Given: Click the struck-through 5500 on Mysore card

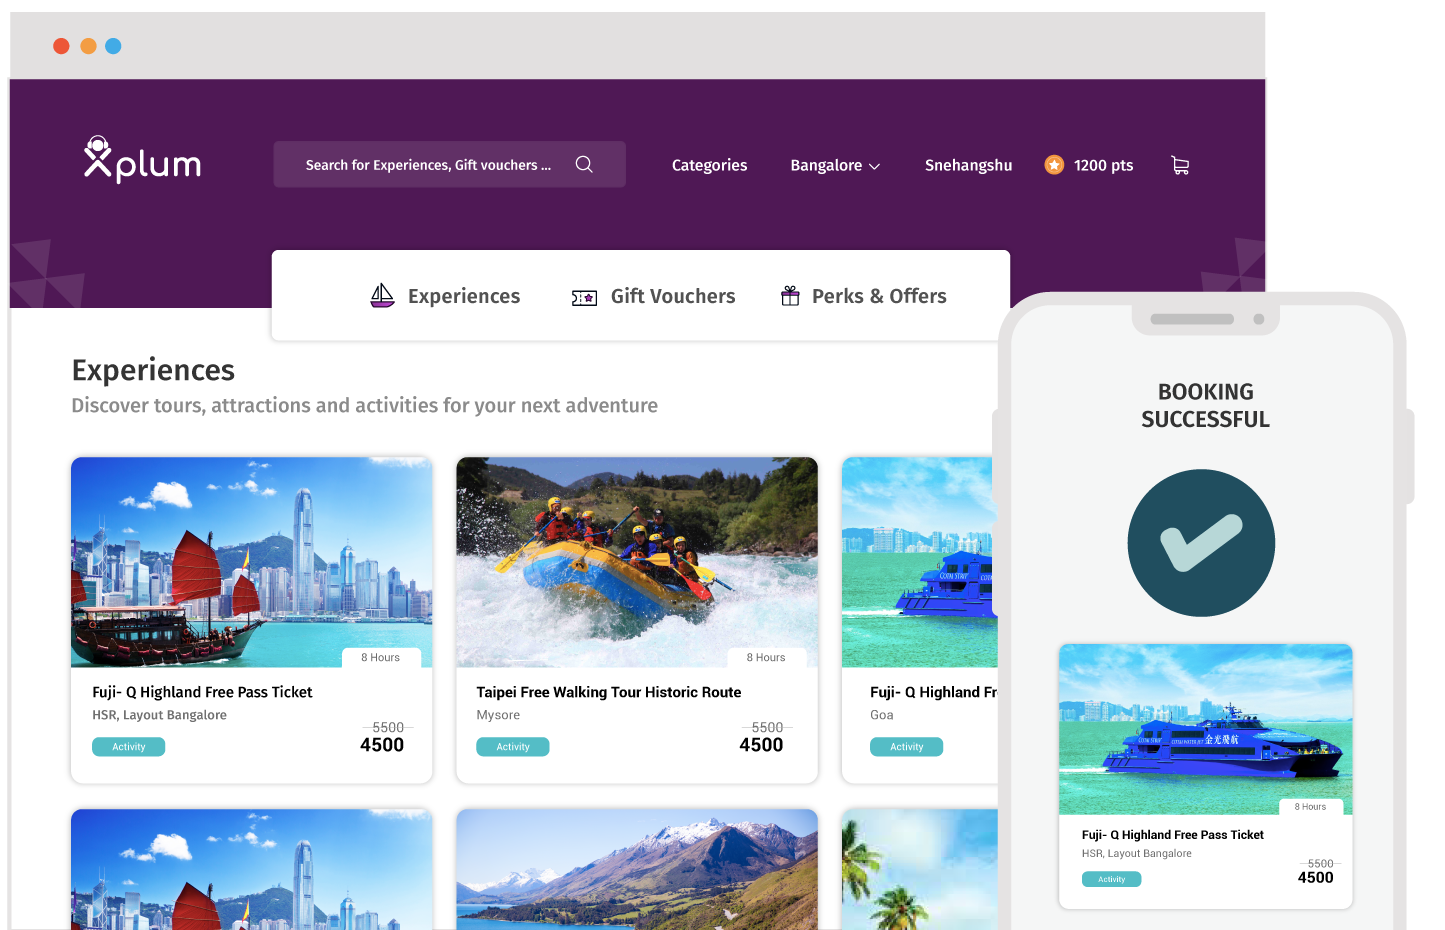Looking at the screenshot, I should (x=767, y=728).
